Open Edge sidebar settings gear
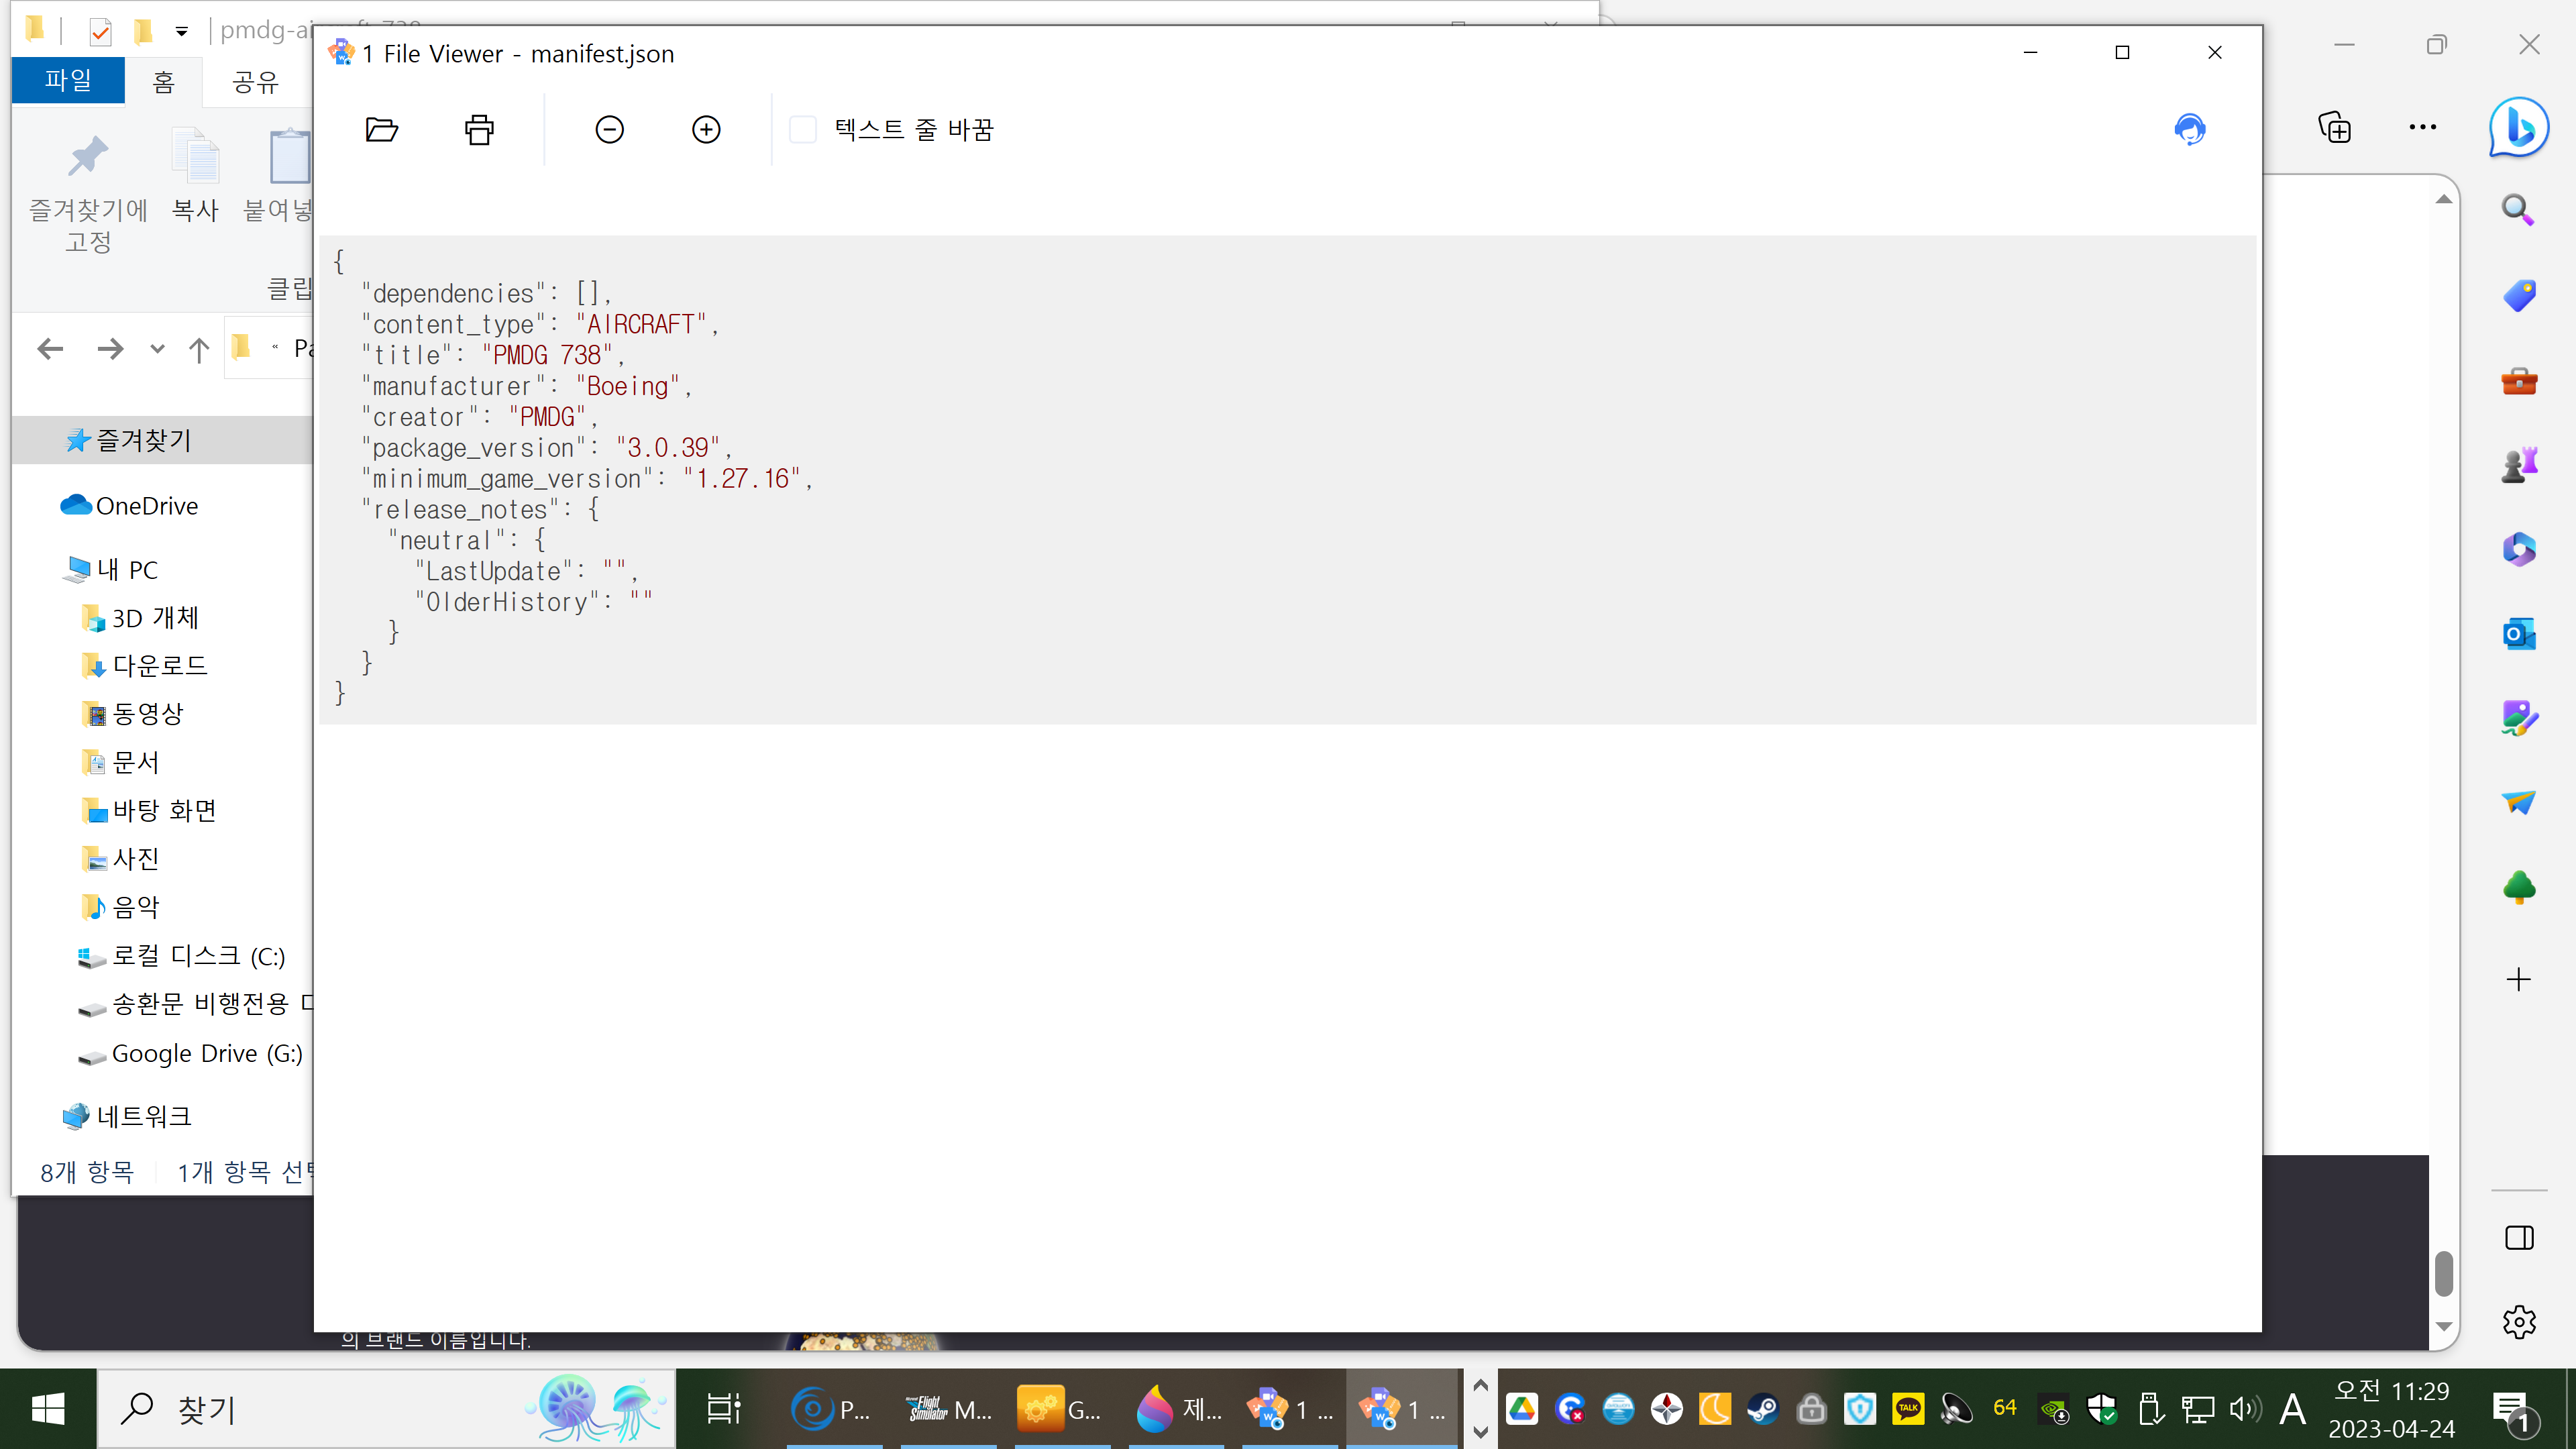The height and width of the screenshot is (1449, 2576). tap(2518, 1322)
